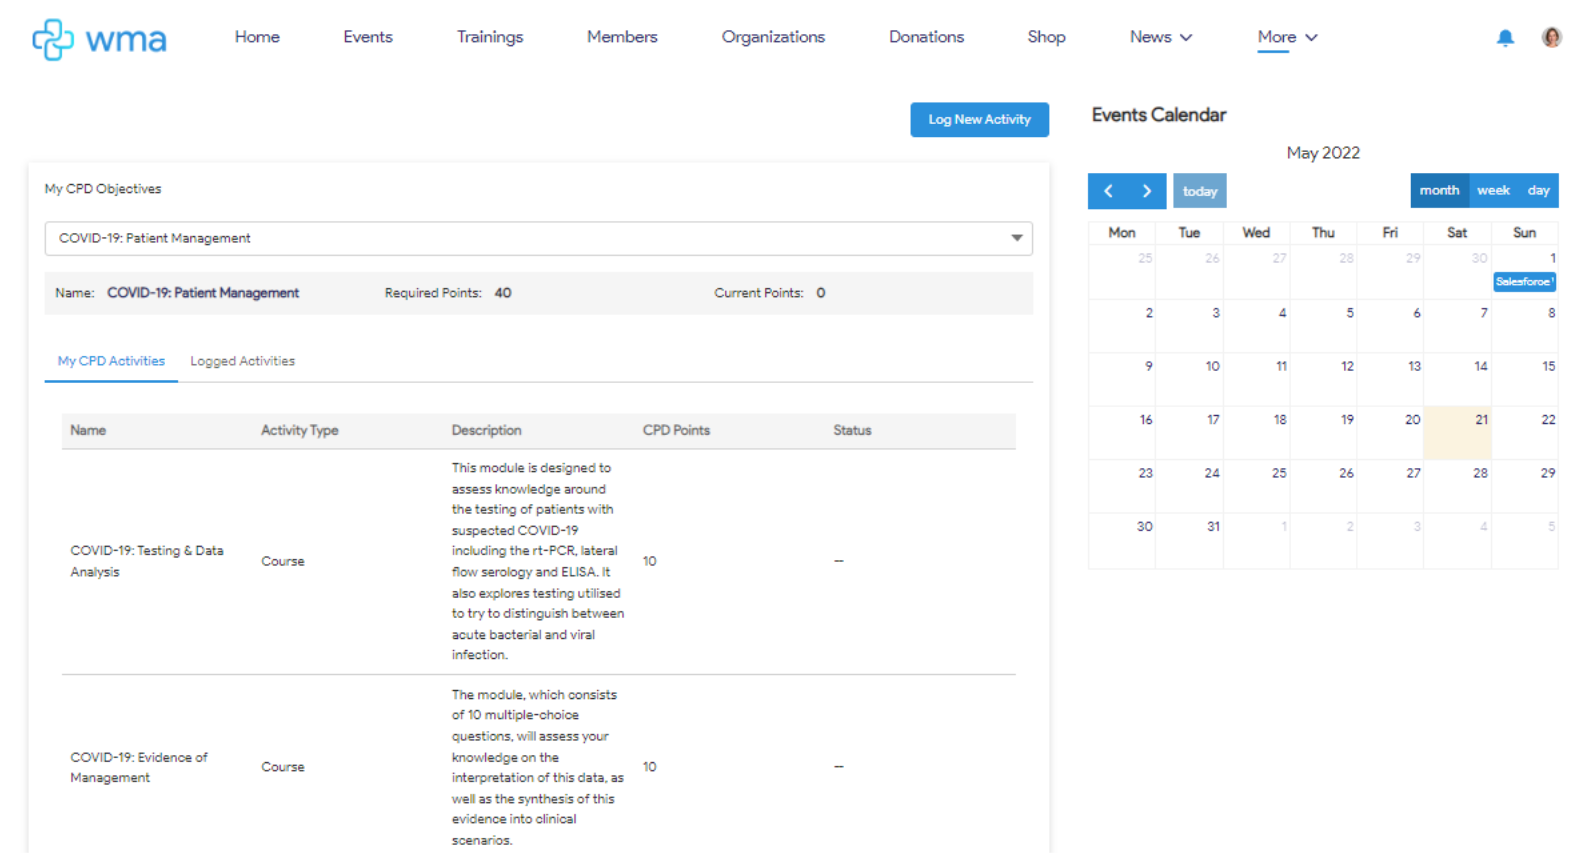Viewport: 1589px width, 855px height.
Task: Click the May 2022 calendar title
Action: (x=1323, y=153)
